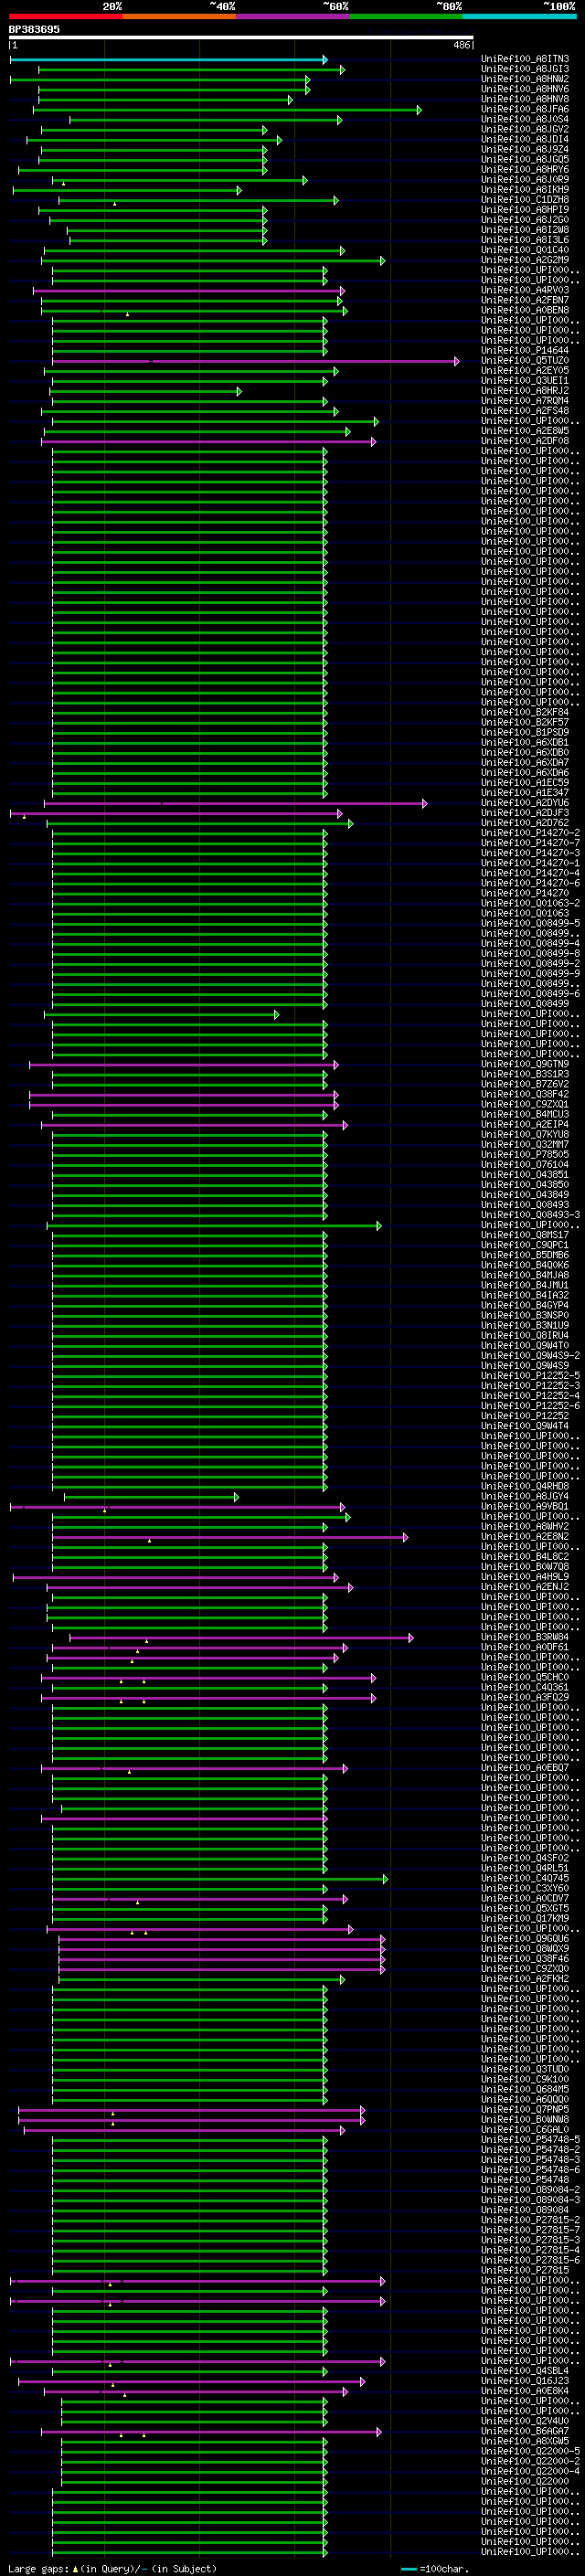Click the orange ~40% identity color segment
The width and height of the screenshot is (585, 2576).
tap(180, 16)
